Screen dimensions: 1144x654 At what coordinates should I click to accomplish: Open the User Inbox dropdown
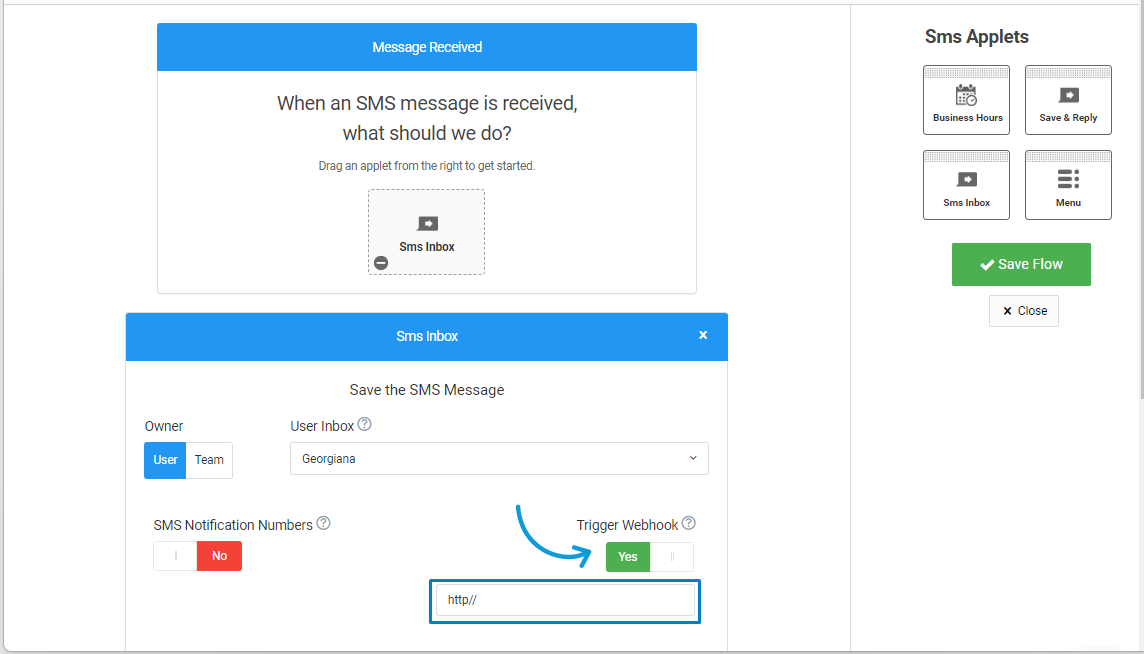coord(499,459)
